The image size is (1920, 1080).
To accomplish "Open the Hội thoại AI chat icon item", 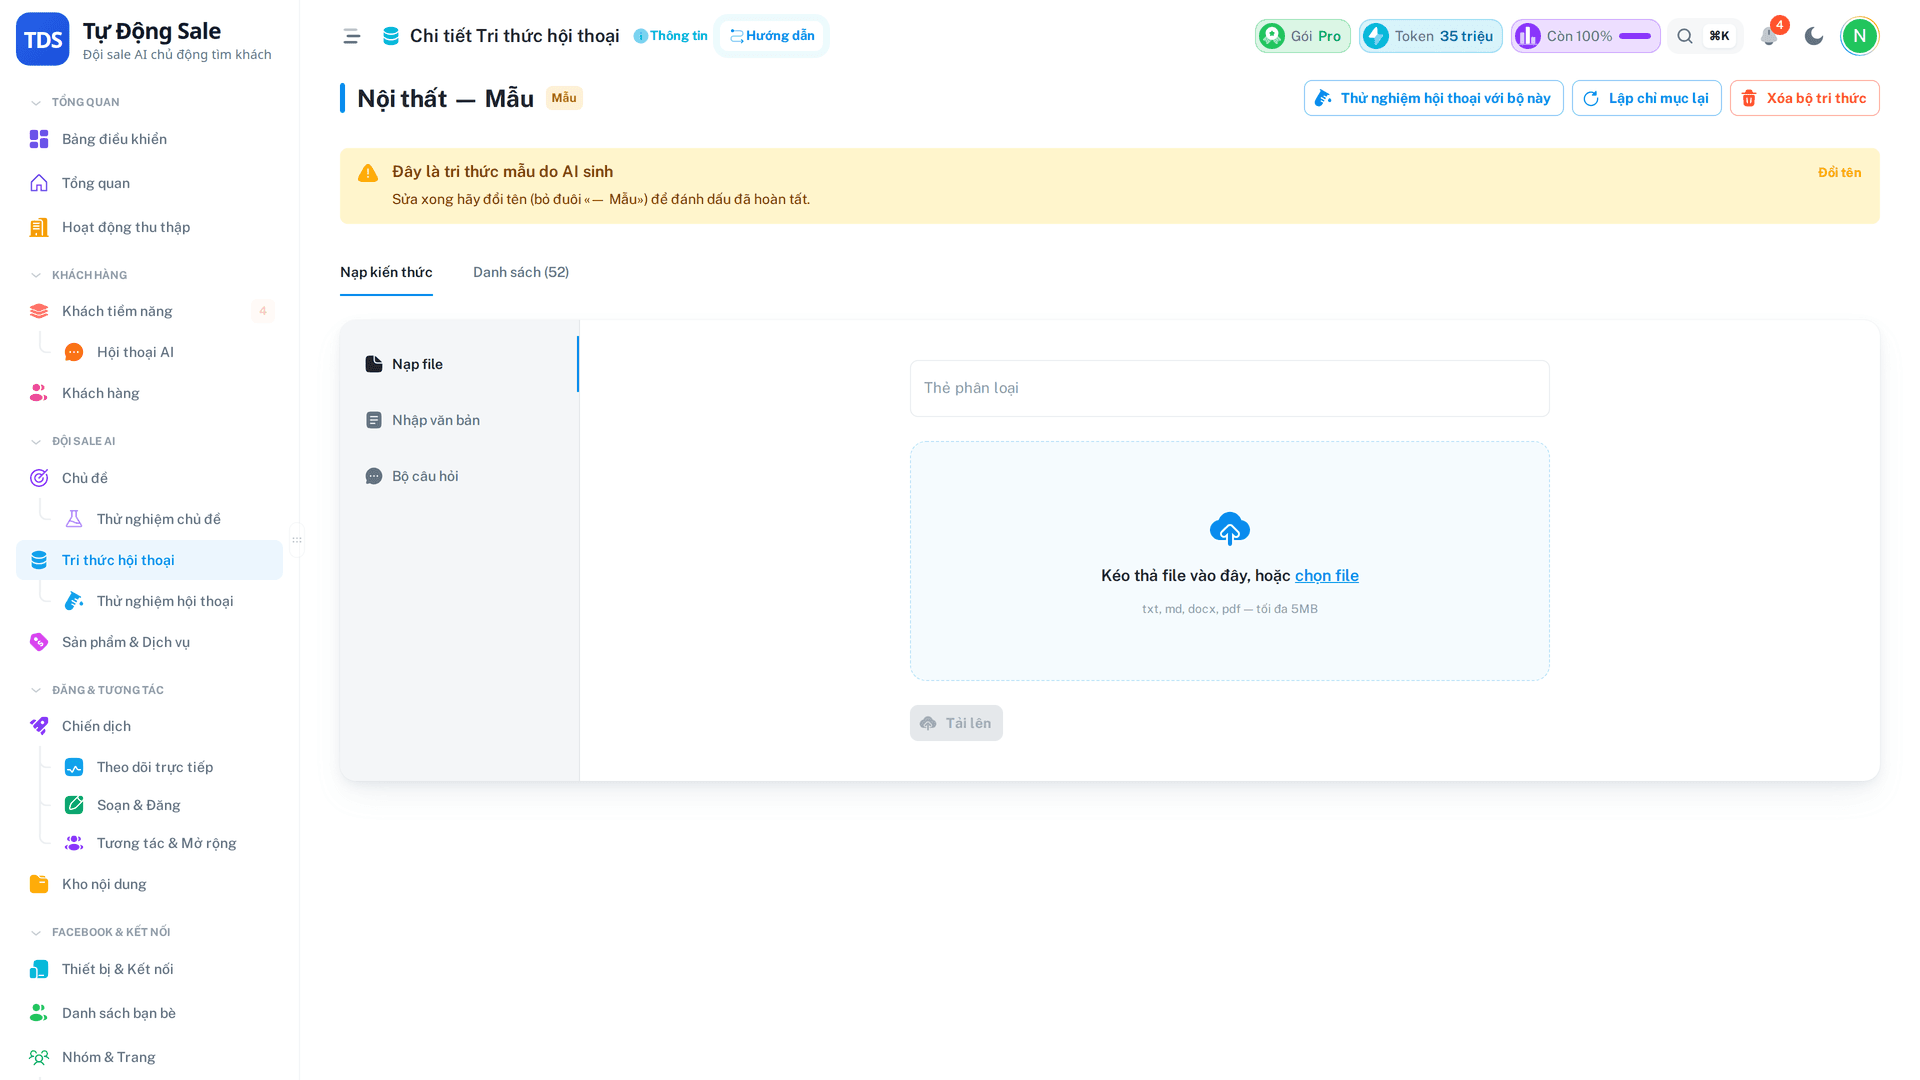I will pyautogui.click(x=135, y=352).
